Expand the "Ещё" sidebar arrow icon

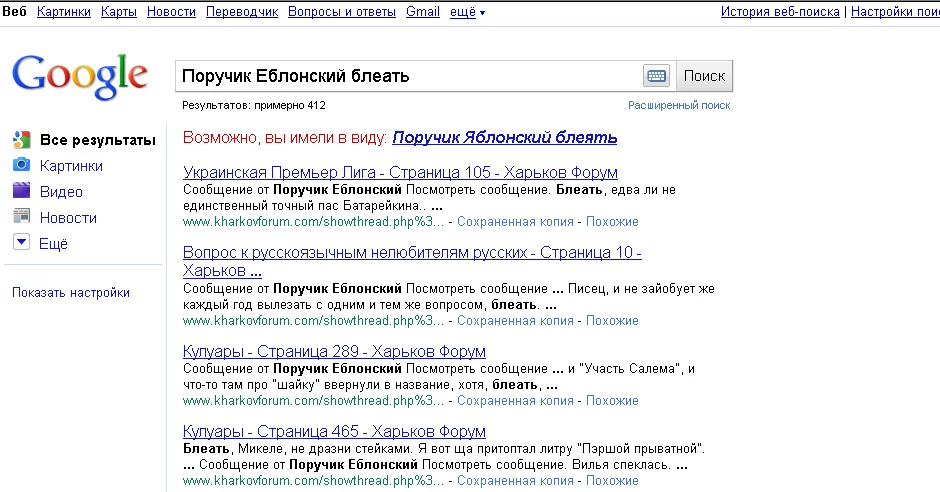(x=22, y=242)
